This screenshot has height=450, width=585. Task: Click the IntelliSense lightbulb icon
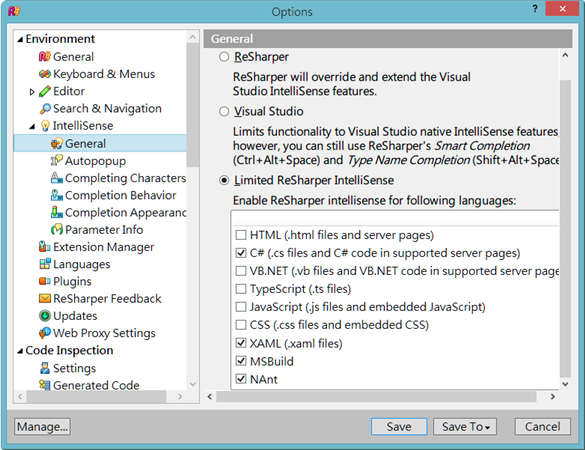(x=45, y=126)
